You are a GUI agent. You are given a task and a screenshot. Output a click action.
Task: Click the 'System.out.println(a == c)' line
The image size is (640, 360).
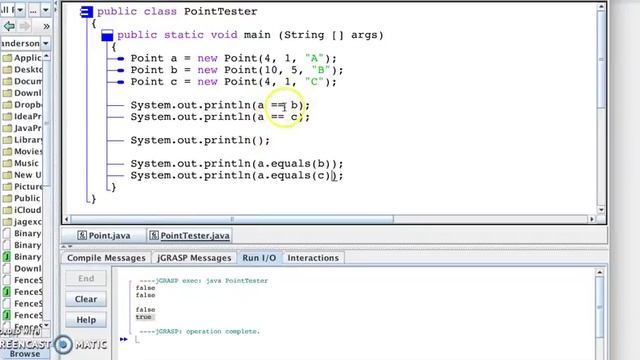220,117
